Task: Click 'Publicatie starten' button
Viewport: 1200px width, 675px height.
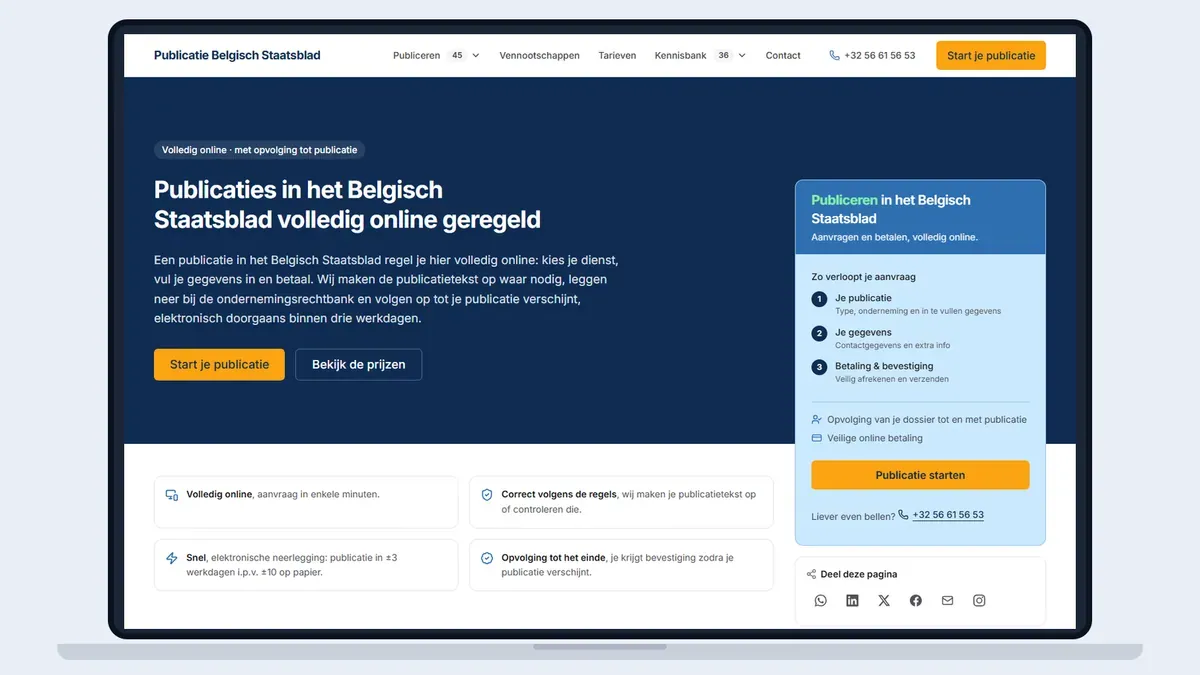Action: [x=920, y=475]
